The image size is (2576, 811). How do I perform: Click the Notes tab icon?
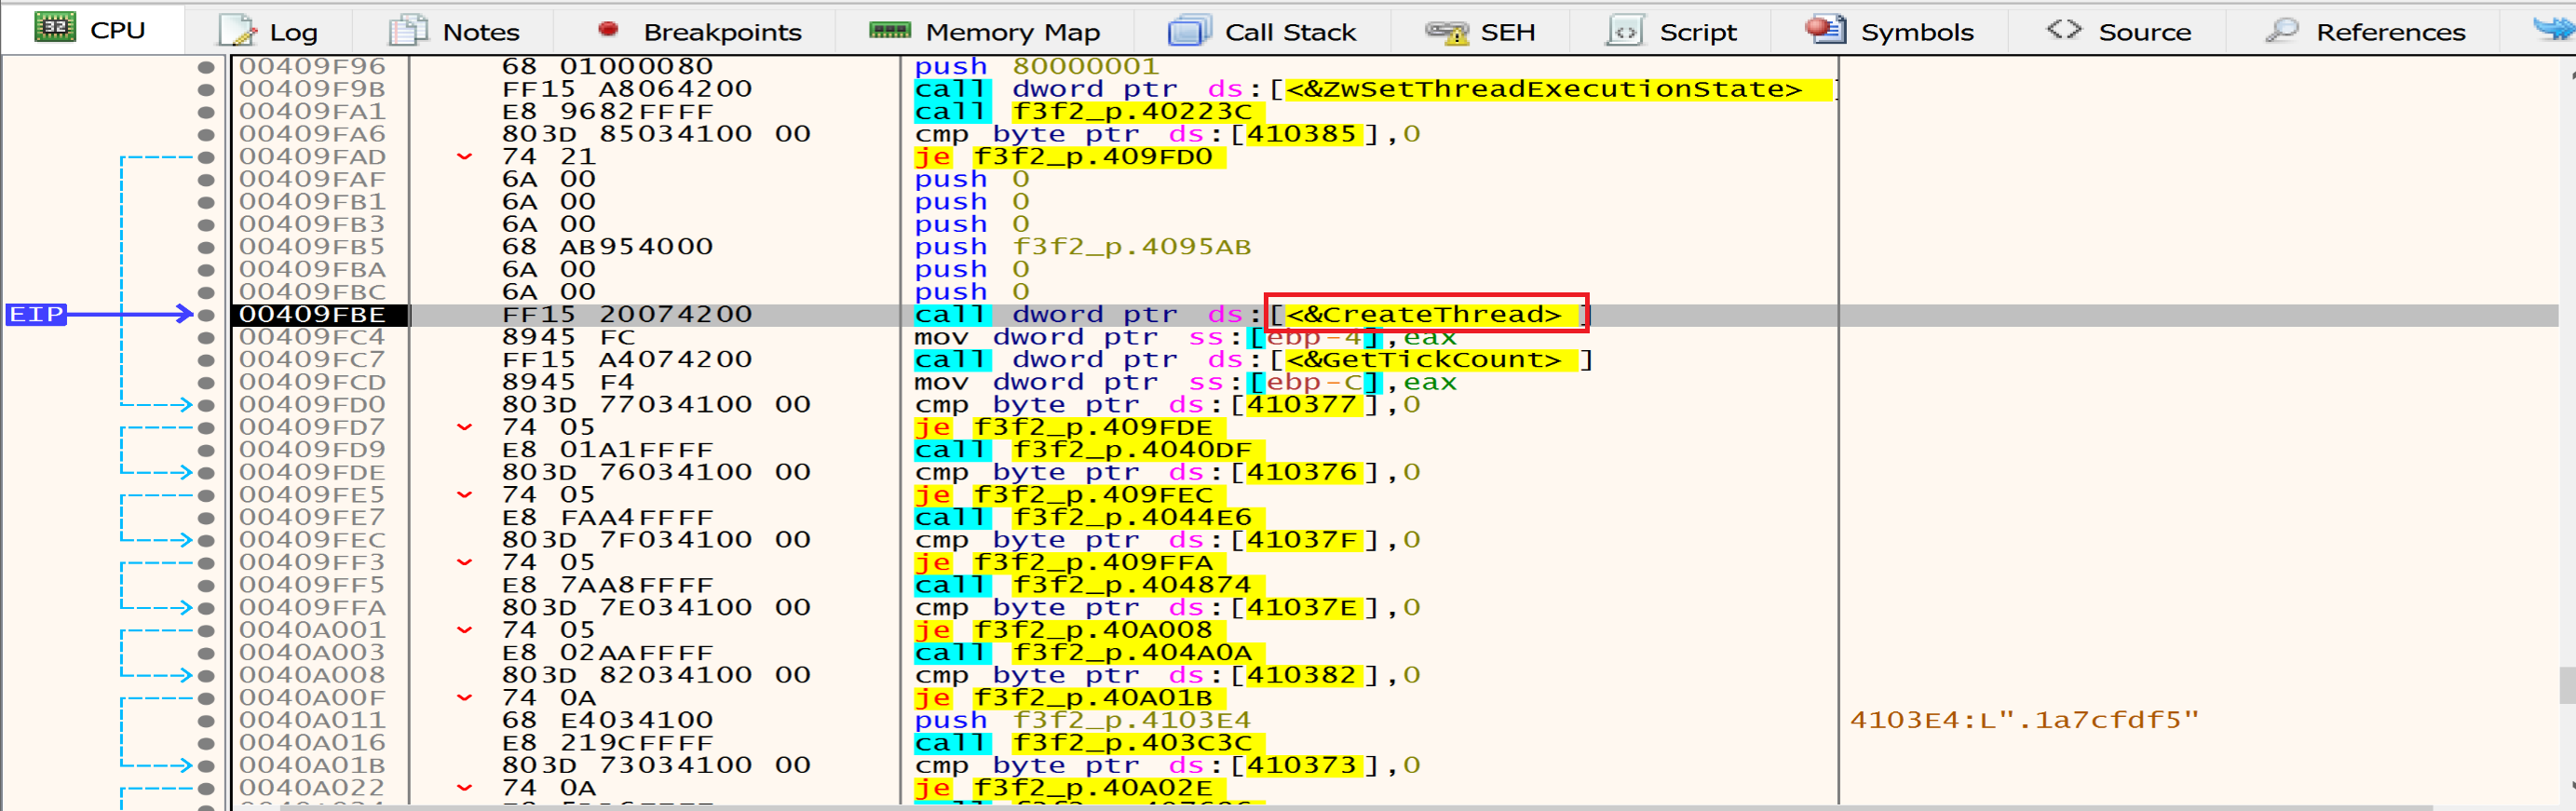(408, 31)
